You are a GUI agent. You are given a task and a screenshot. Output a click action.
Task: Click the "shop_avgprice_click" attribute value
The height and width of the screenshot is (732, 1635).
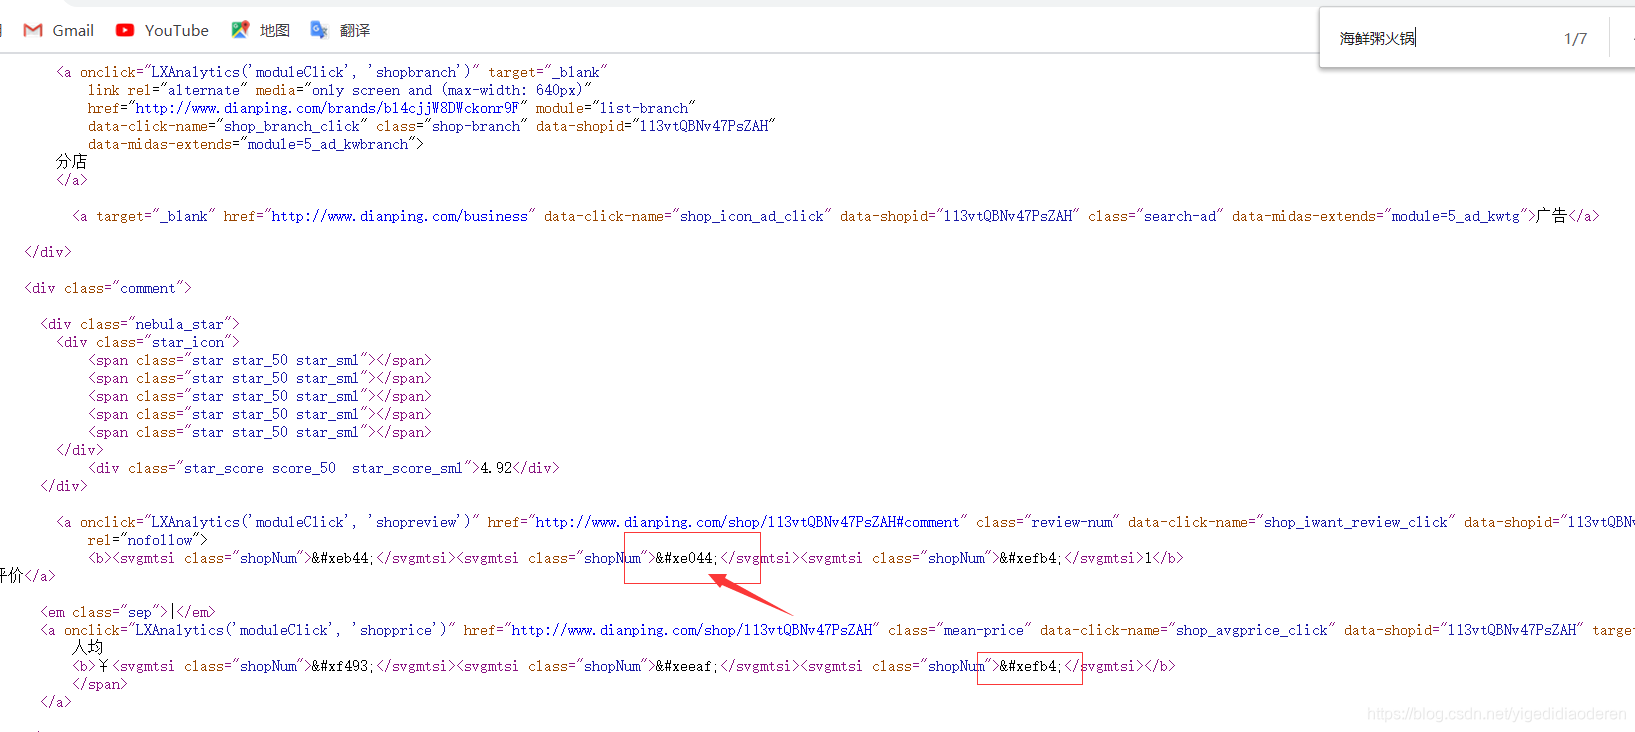pyautogui.click(x=1252, y=630)
